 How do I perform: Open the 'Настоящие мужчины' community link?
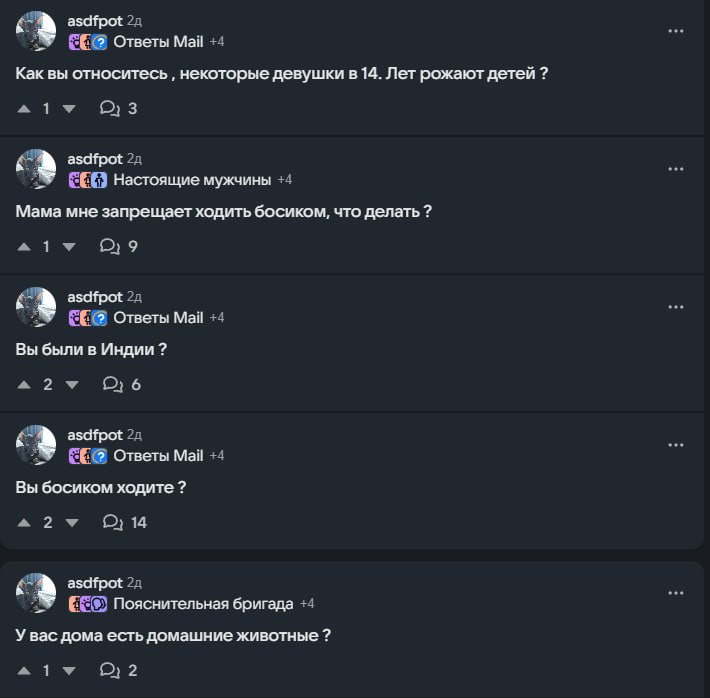[192, 180]
